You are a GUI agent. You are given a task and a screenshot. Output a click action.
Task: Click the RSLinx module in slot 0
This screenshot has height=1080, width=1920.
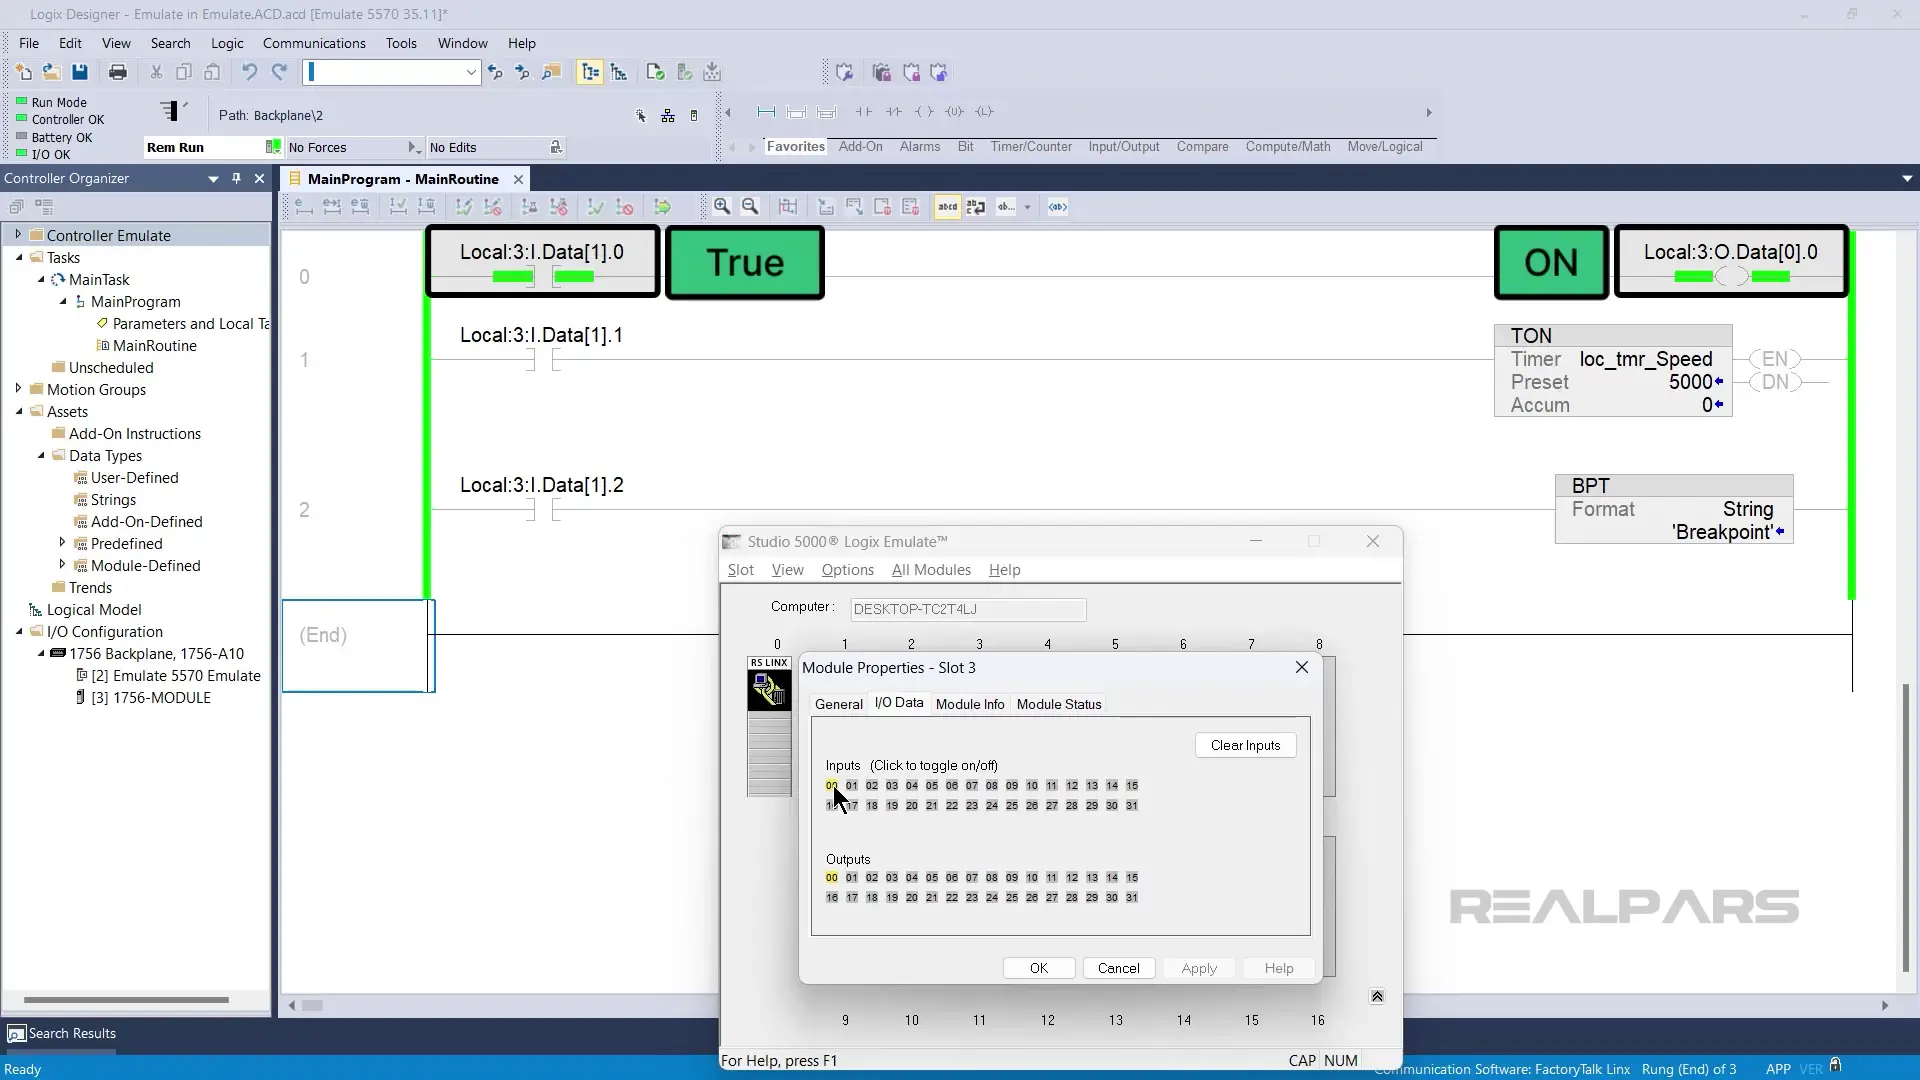pos(769,725)
